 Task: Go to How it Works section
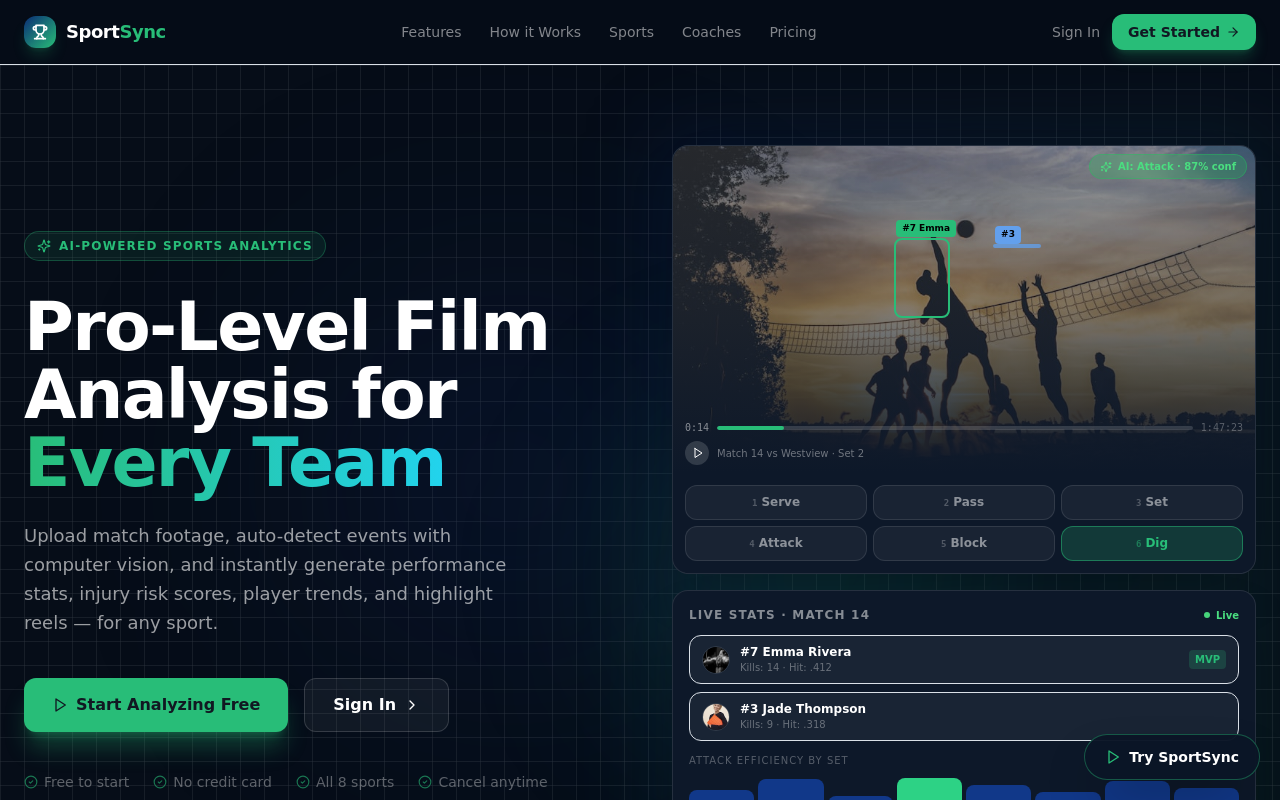535,32
